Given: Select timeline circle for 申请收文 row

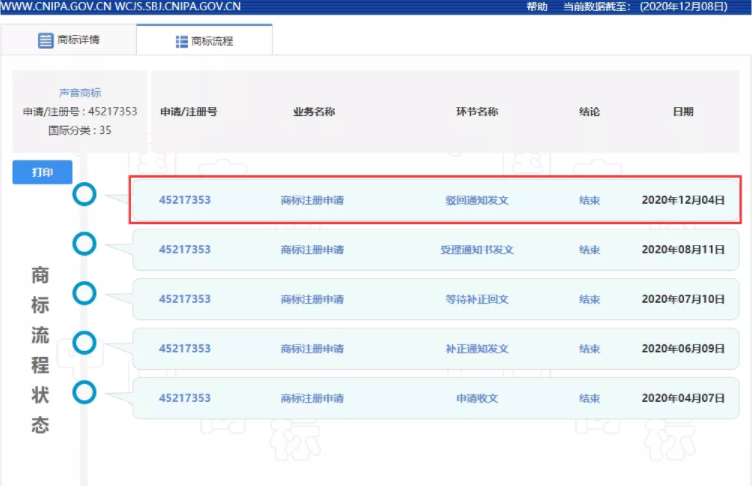Looking at the screenshot, I should pos(84,393).
